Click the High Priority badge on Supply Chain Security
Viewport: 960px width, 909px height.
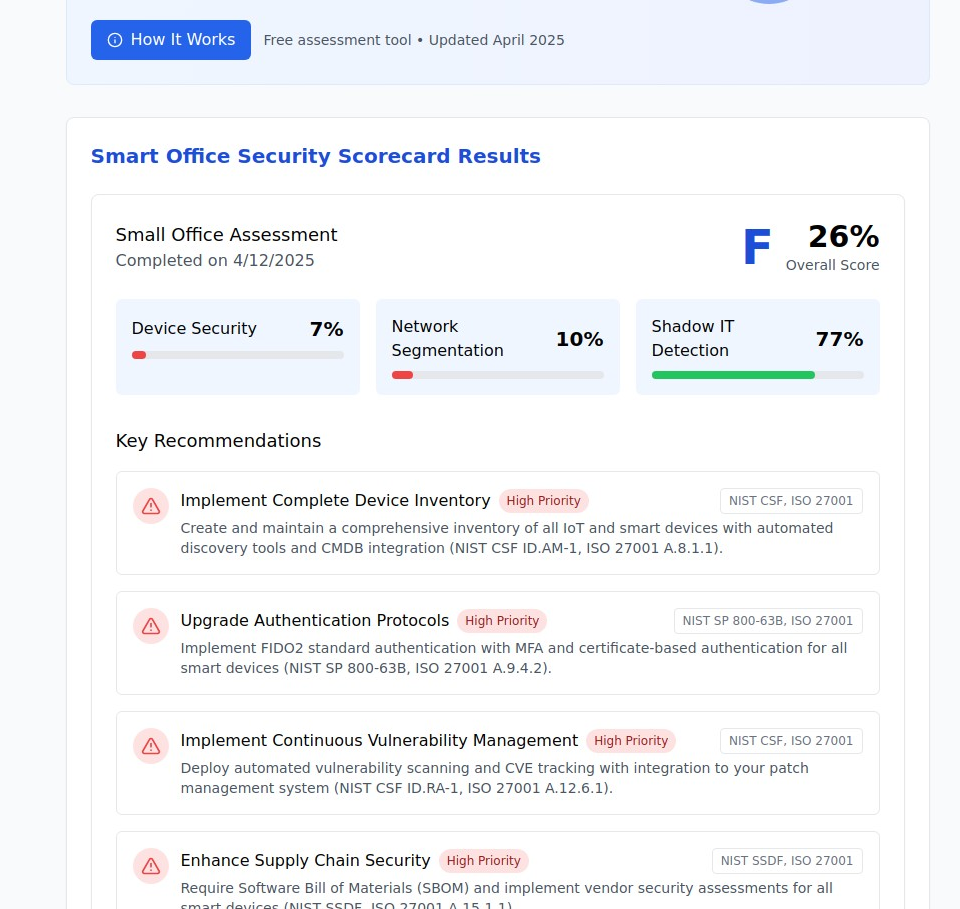pyautogui.click(x=484, y=861)
